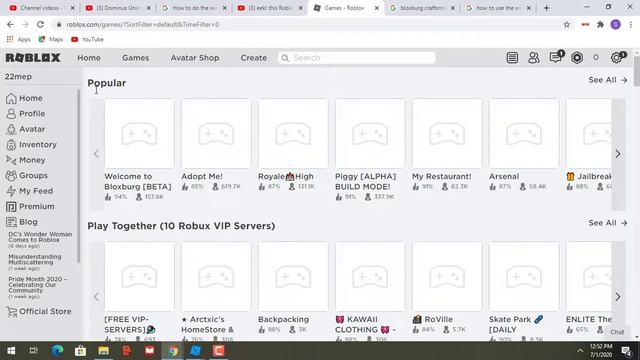The height and width of the screenshot is (360, 640).
Task: Open the Chat button
Action: 617,332
